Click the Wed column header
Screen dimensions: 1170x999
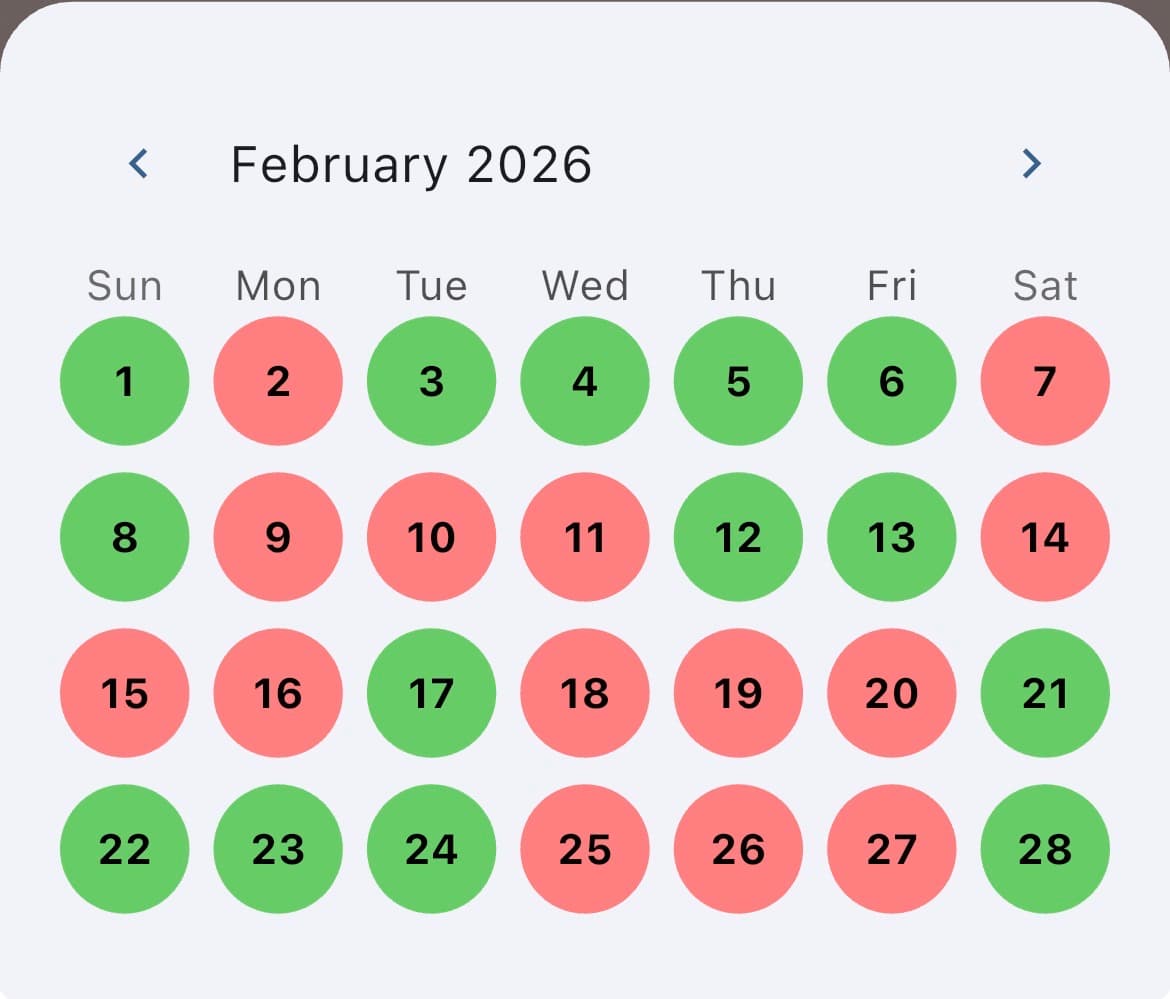(x=584, y=286)
